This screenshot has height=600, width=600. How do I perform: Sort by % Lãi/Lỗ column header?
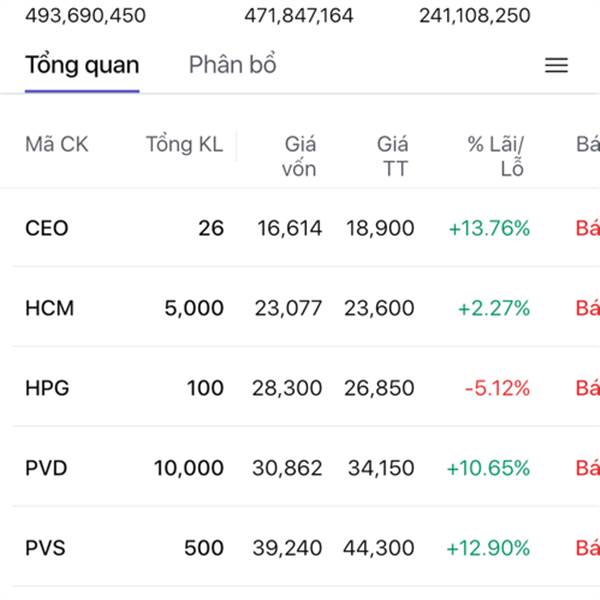coord(496,156)
